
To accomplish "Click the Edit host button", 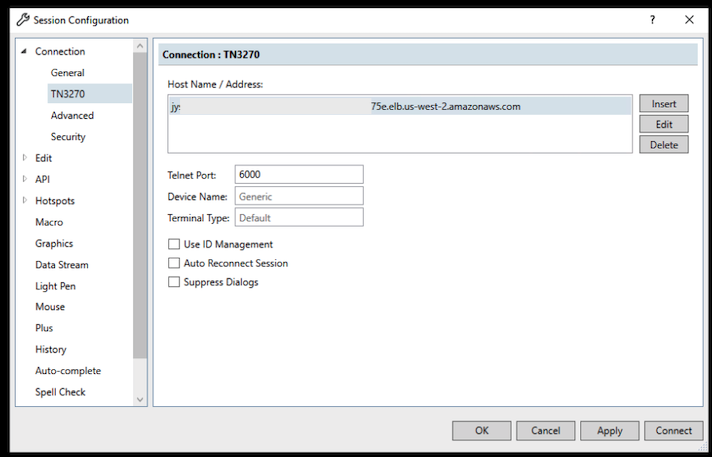I will coord(664,124).
